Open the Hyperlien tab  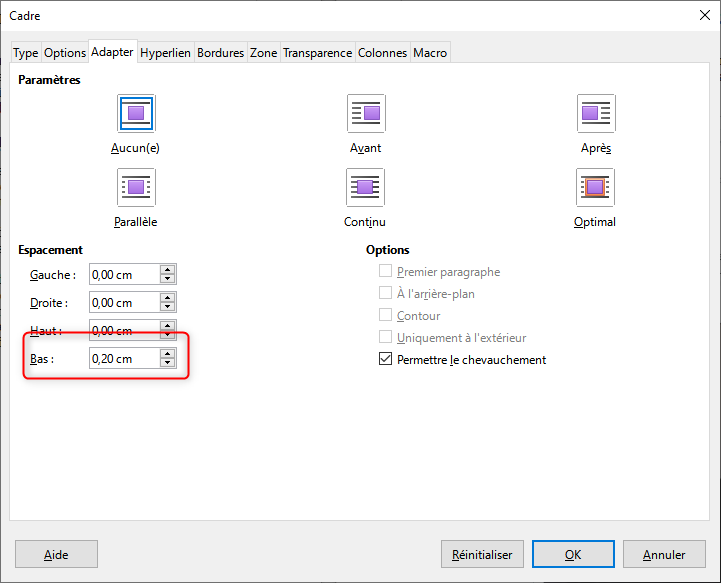tap(165, 53)
